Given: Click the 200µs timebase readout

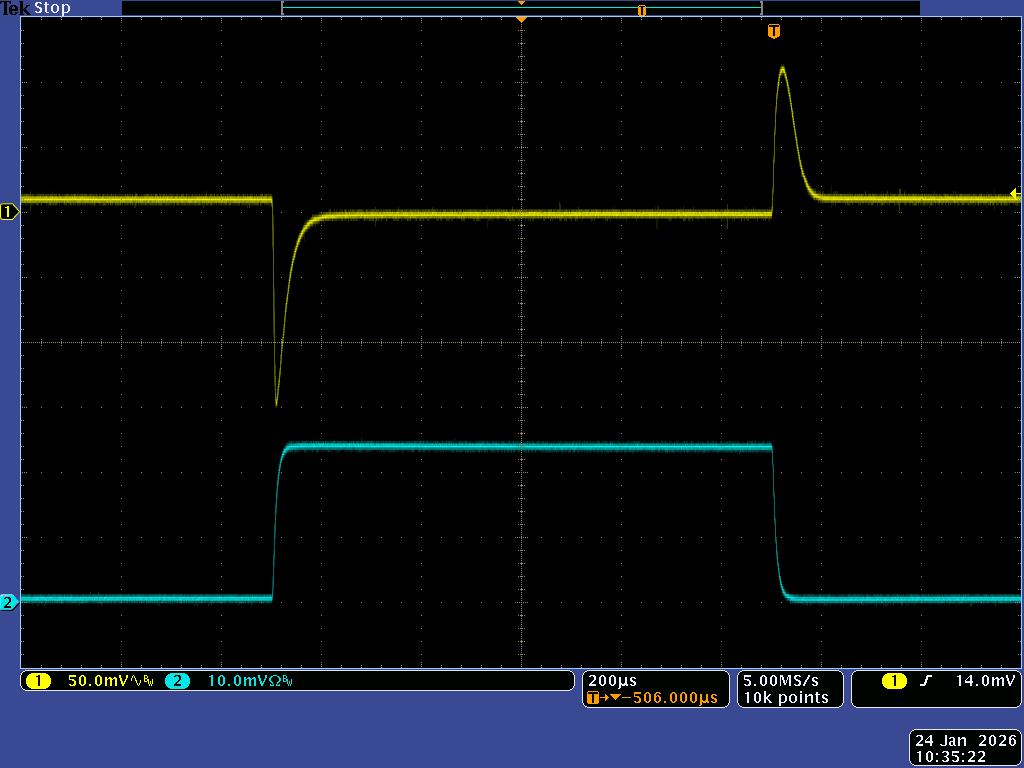Looking at the screenshot, I should coord(613,680).
